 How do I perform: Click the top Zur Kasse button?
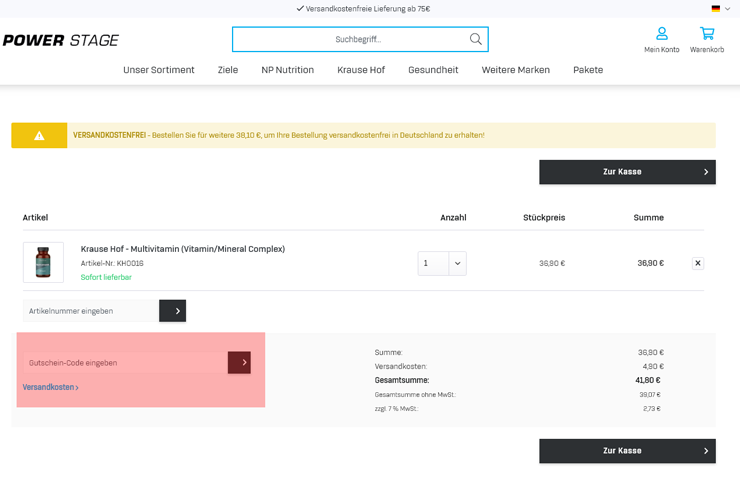[x=627, y=172]
